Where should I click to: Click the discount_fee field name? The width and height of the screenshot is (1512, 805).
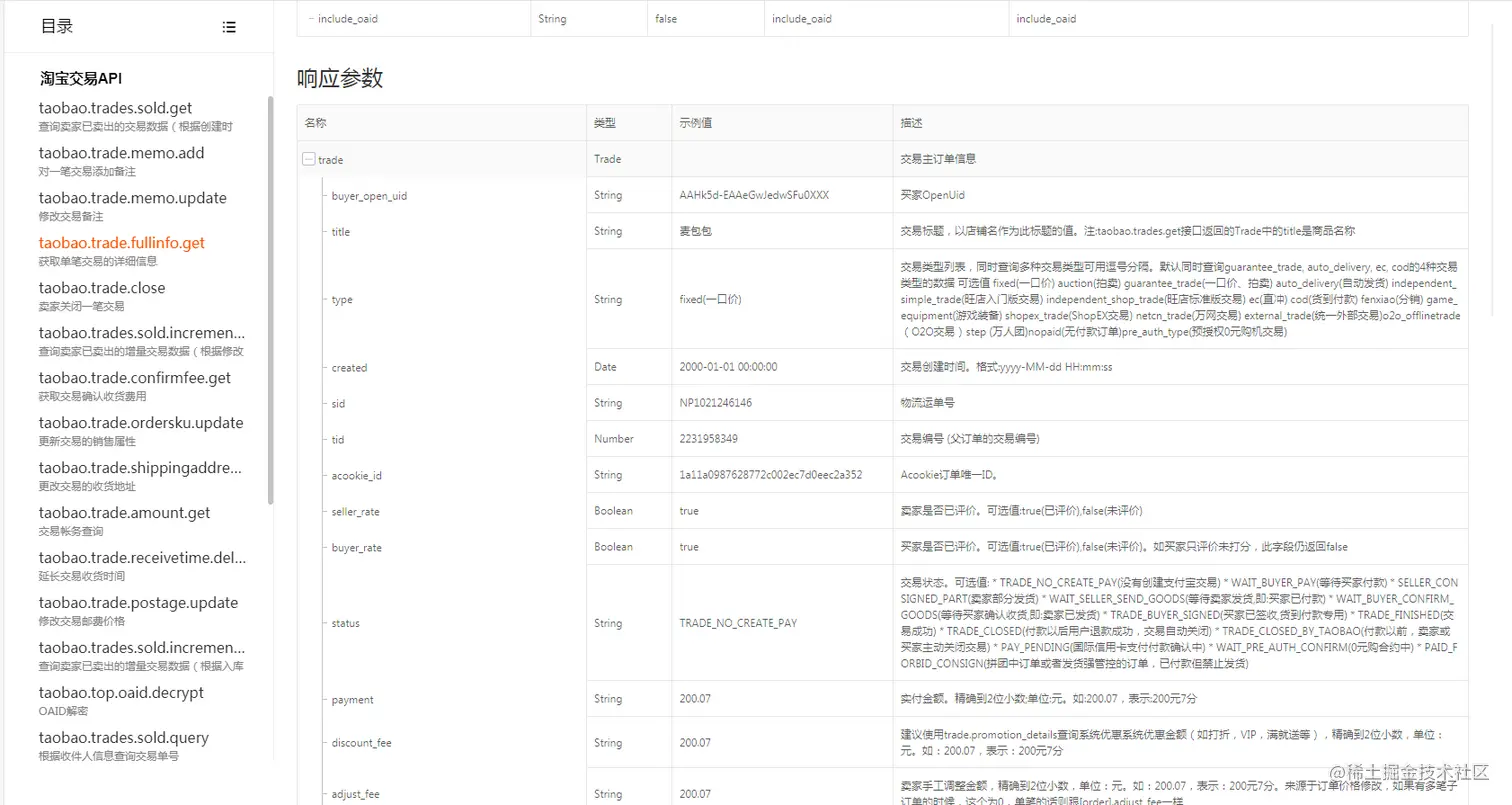click(x=361, y=743)
